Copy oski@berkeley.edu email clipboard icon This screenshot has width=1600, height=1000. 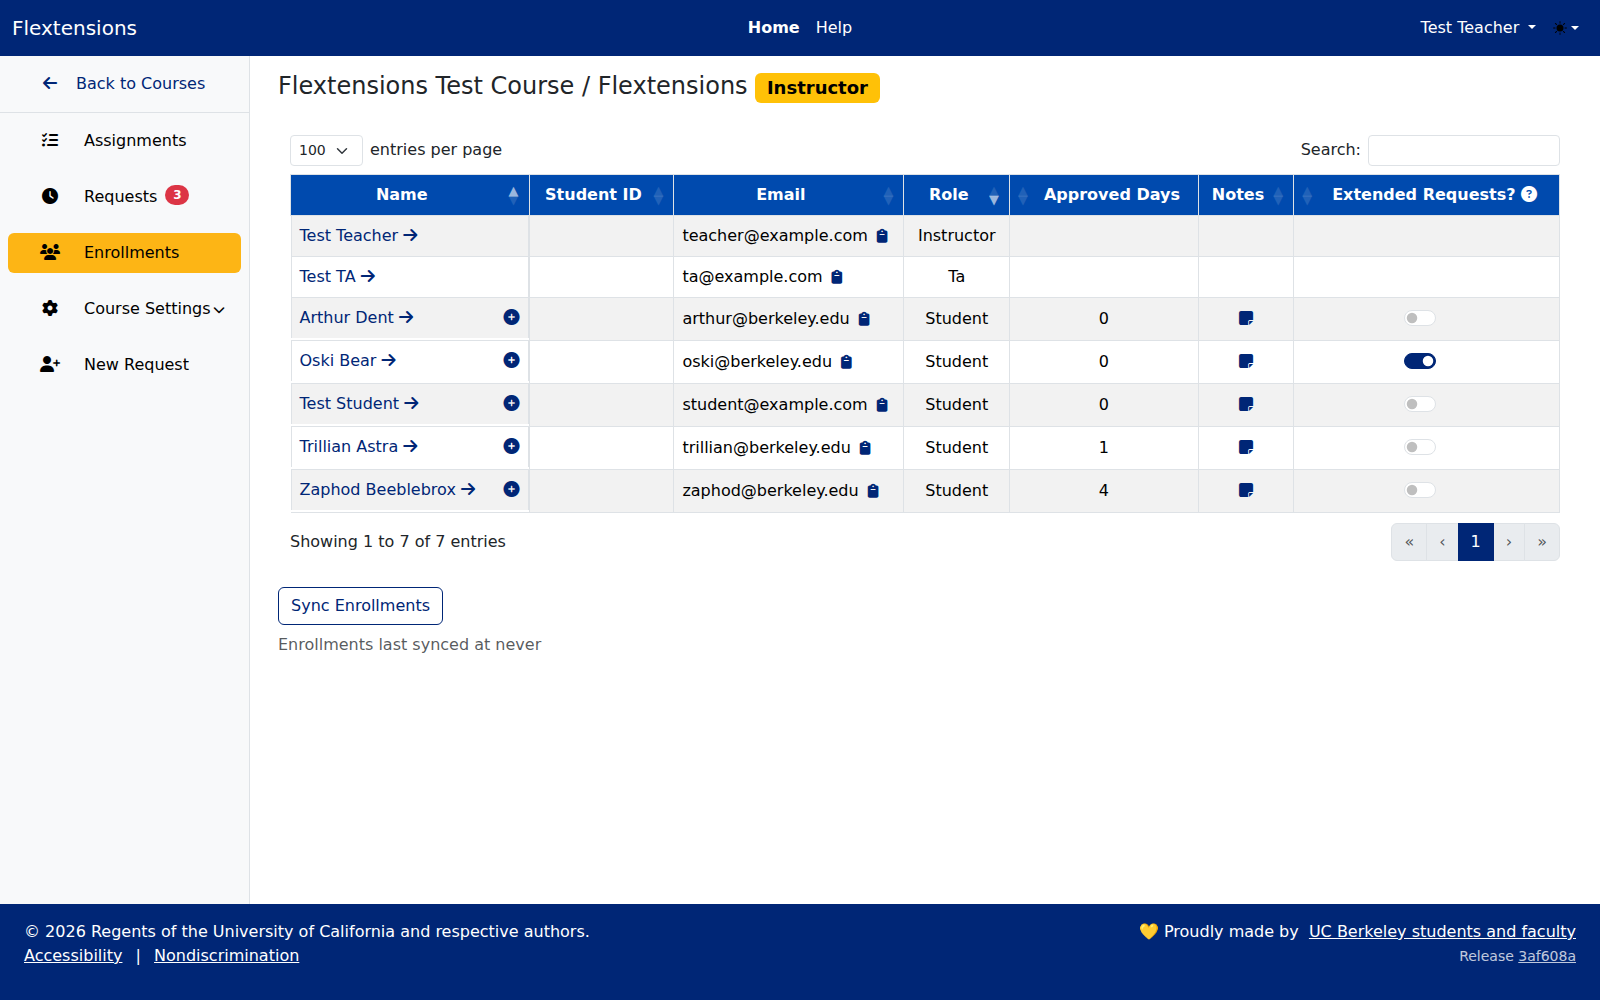pos(846,362)
